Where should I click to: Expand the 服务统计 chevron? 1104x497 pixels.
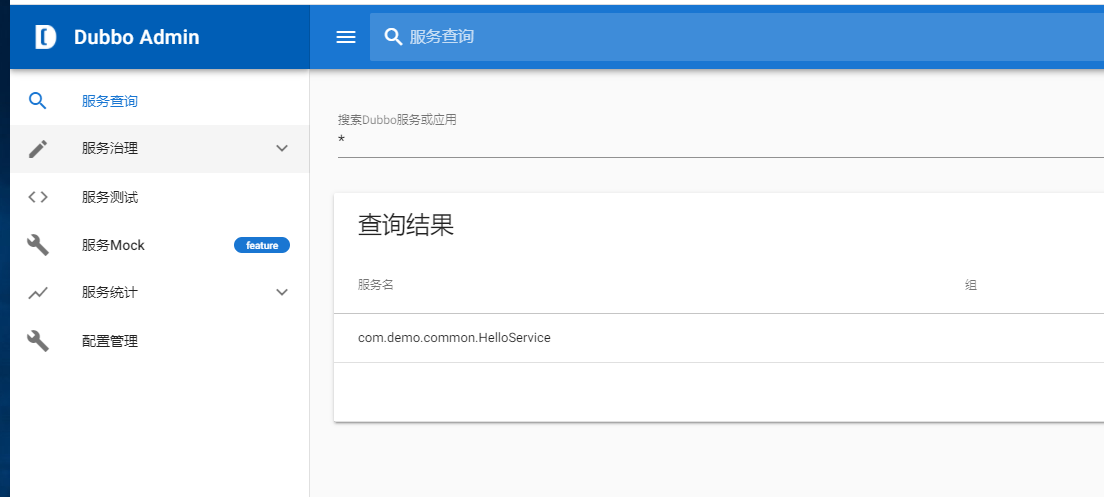282,293
